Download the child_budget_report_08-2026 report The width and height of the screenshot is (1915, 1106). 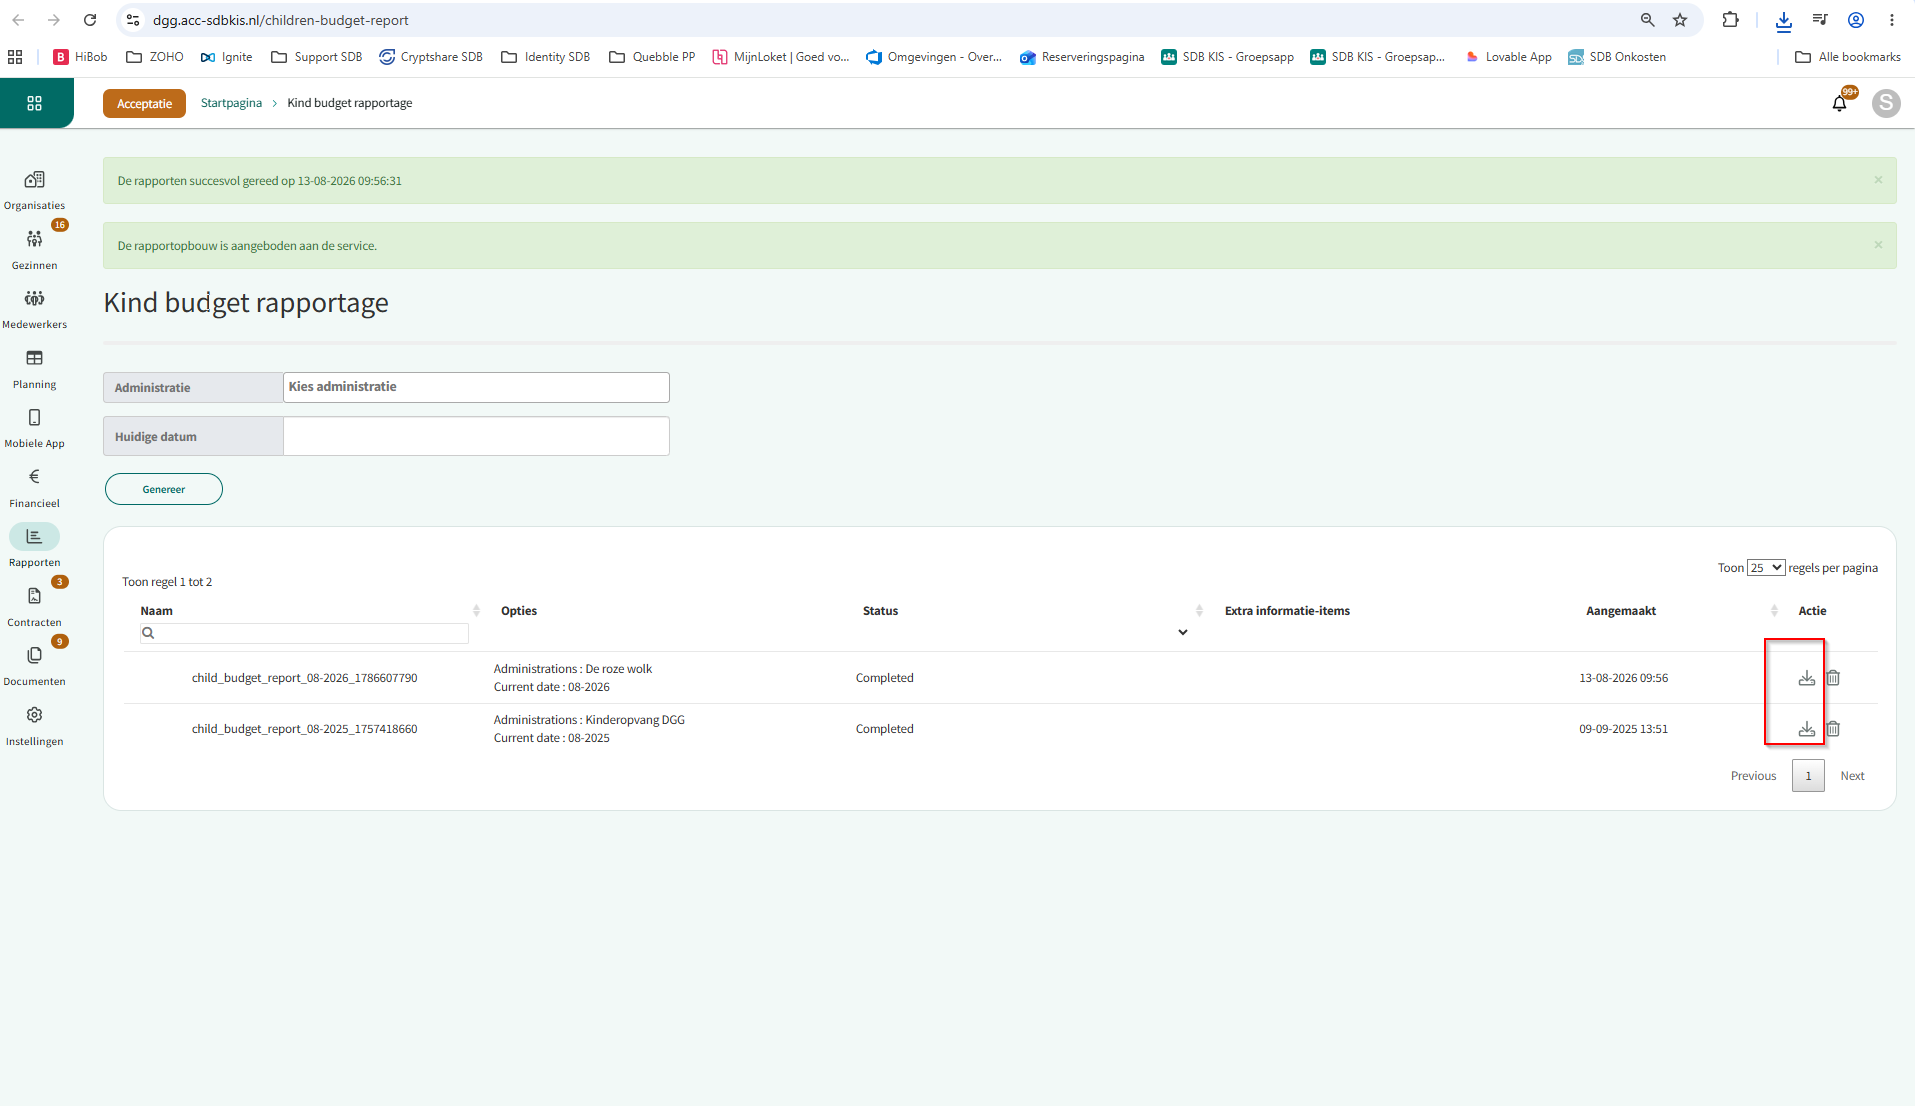coord(1806,678)
